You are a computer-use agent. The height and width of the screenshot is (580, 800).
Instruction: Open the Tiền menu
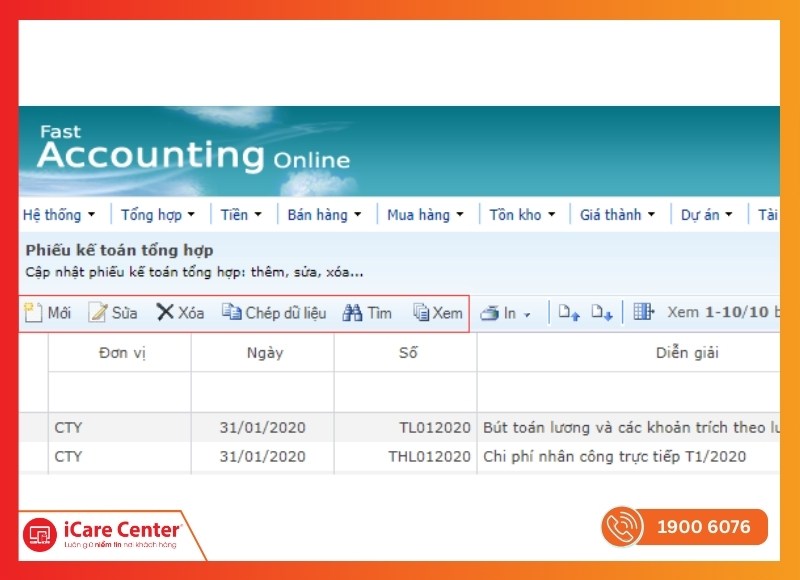pos(241,215)
